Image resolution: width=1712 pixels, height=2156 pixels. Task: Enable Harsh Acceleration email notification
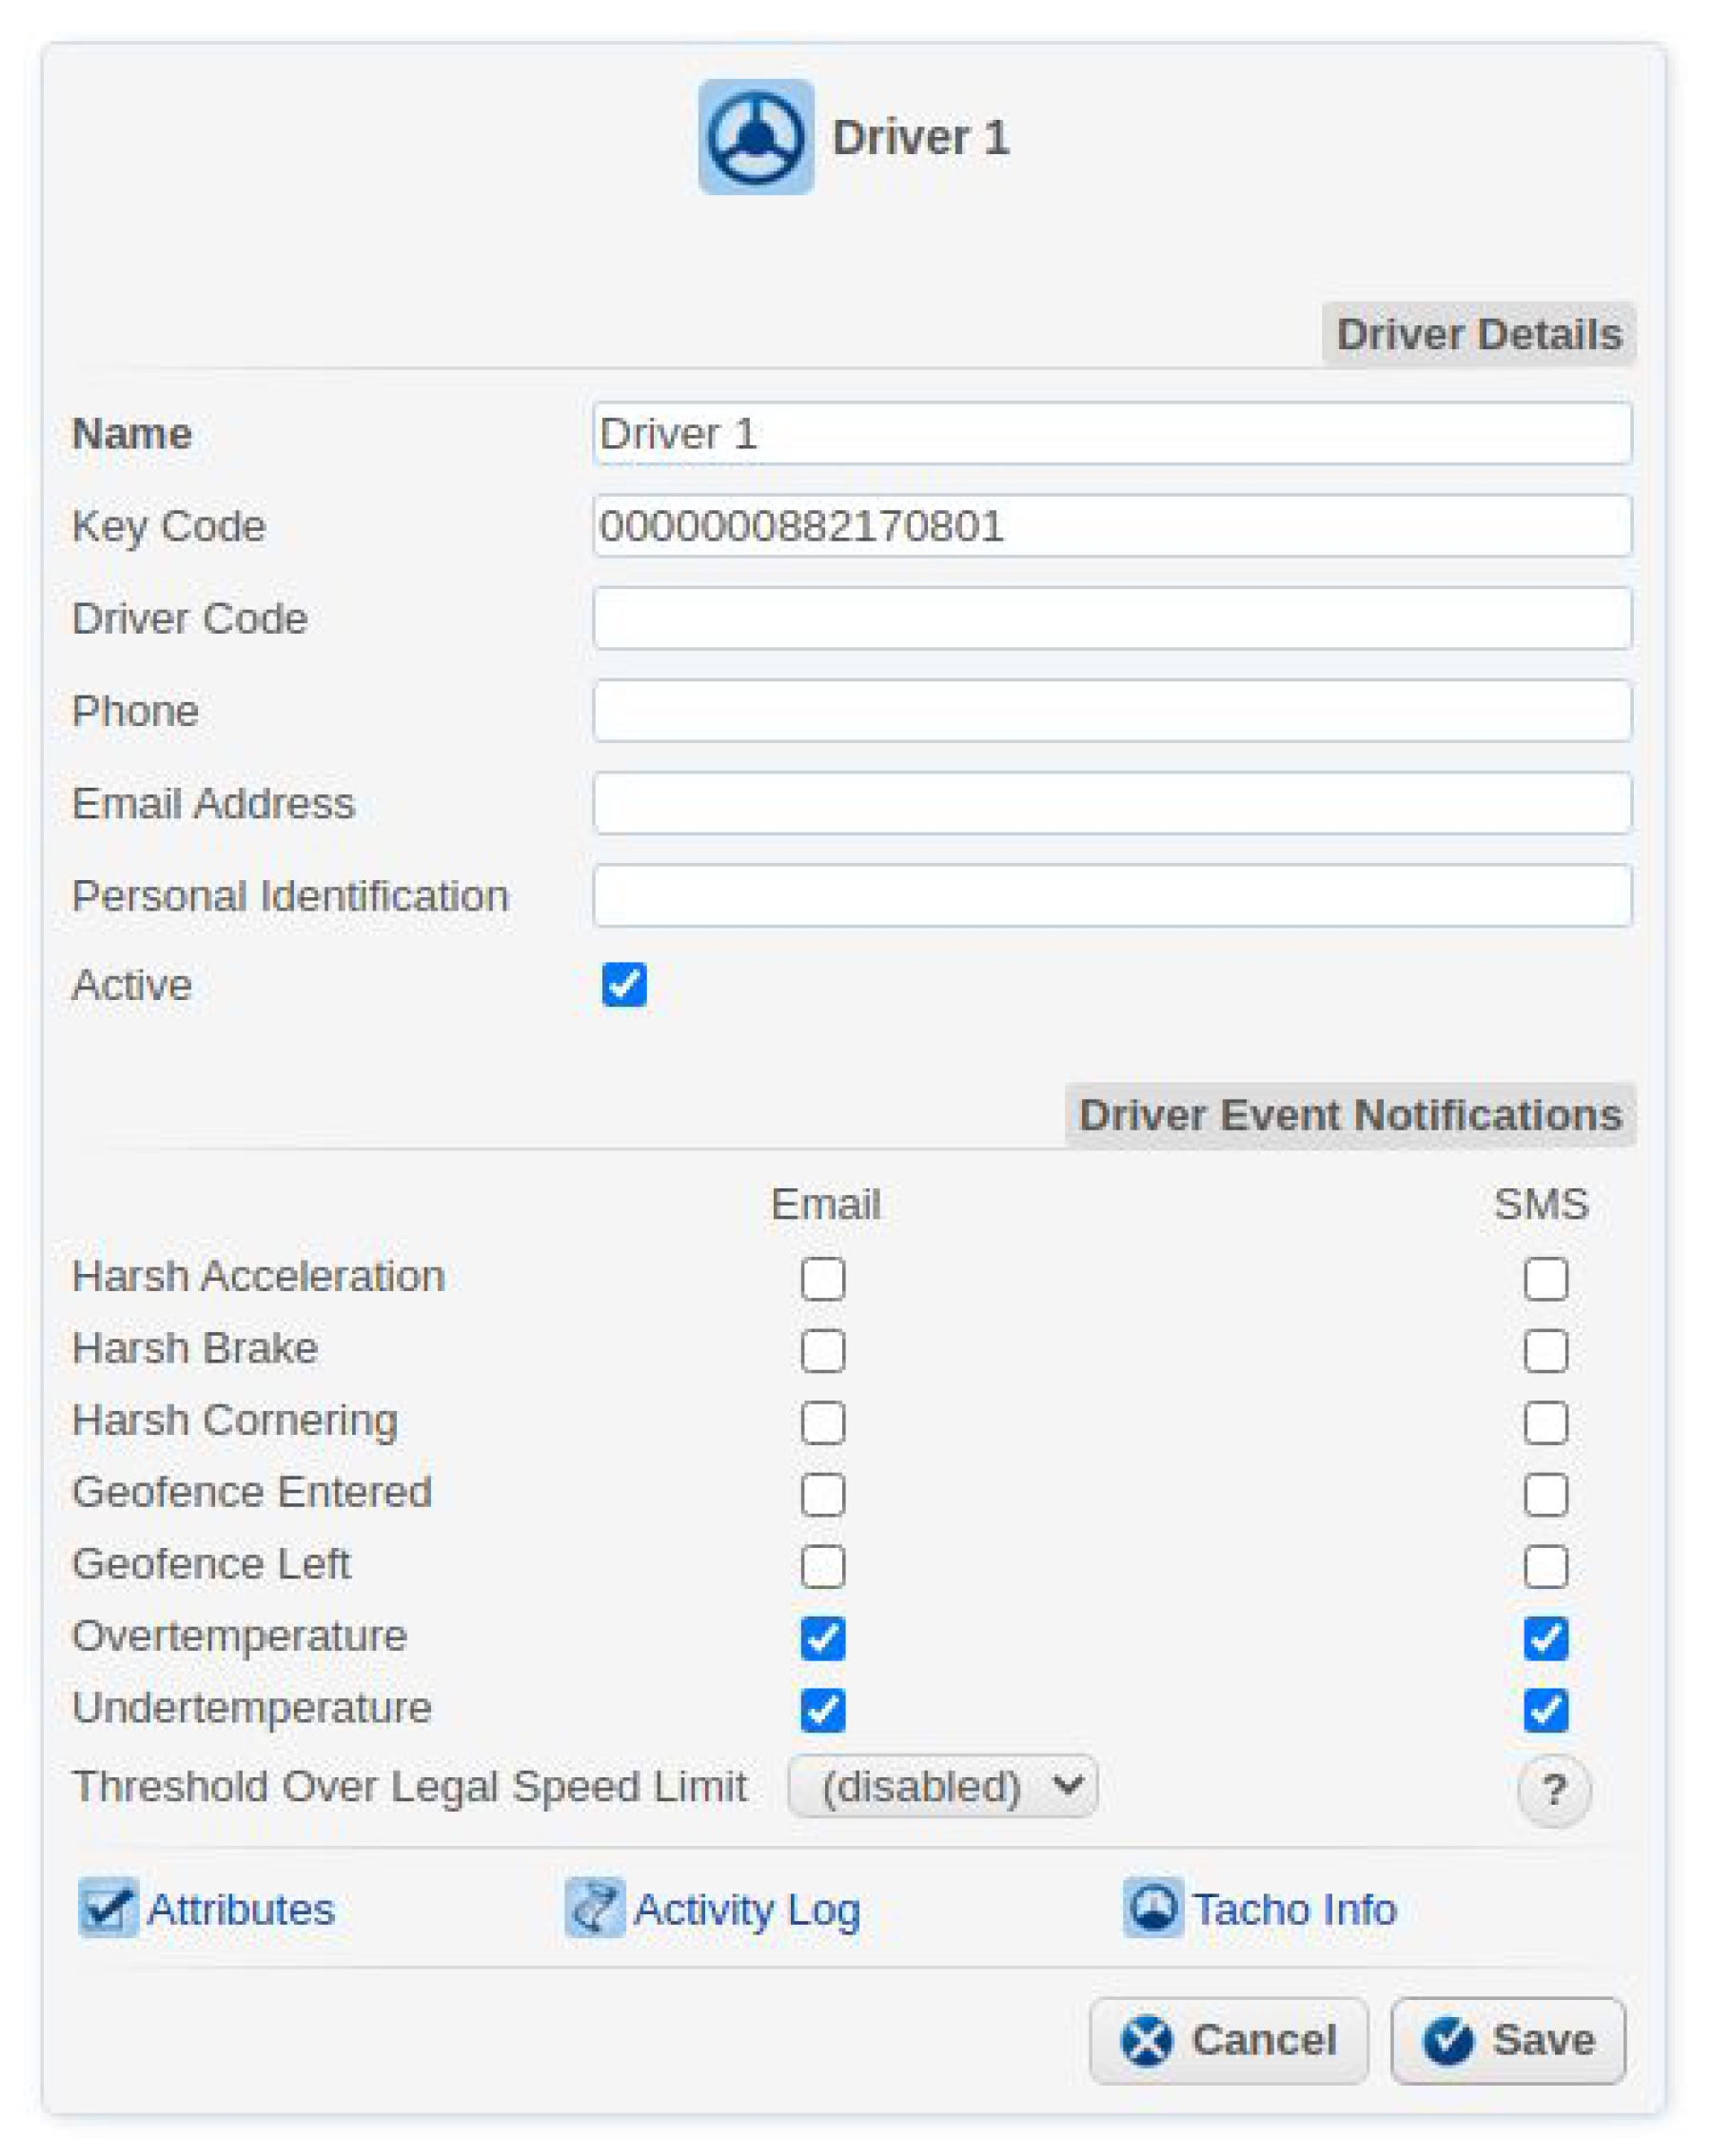pyautogui.click(x=822, y=1278)
